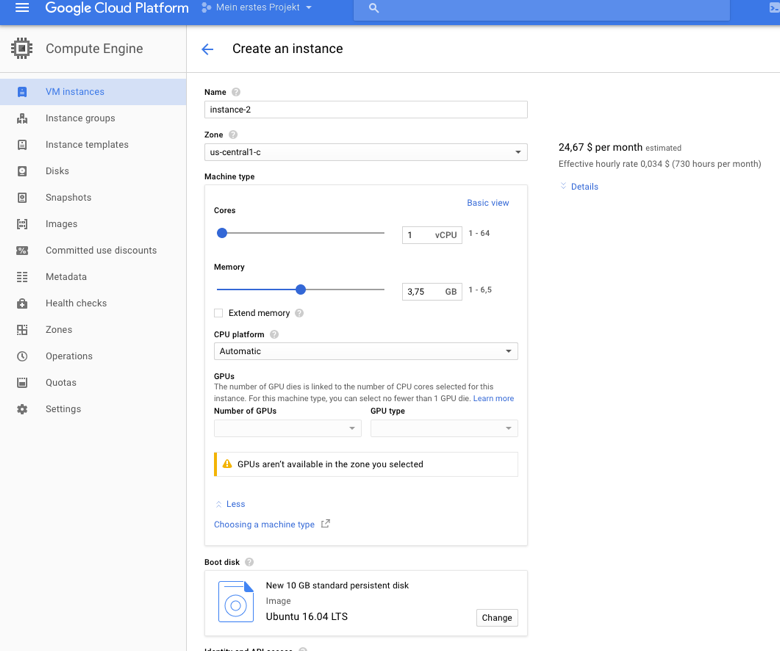Open the Number of GPUs dropdown
This screenshot has width=780, height=651.
coord(288,428)
